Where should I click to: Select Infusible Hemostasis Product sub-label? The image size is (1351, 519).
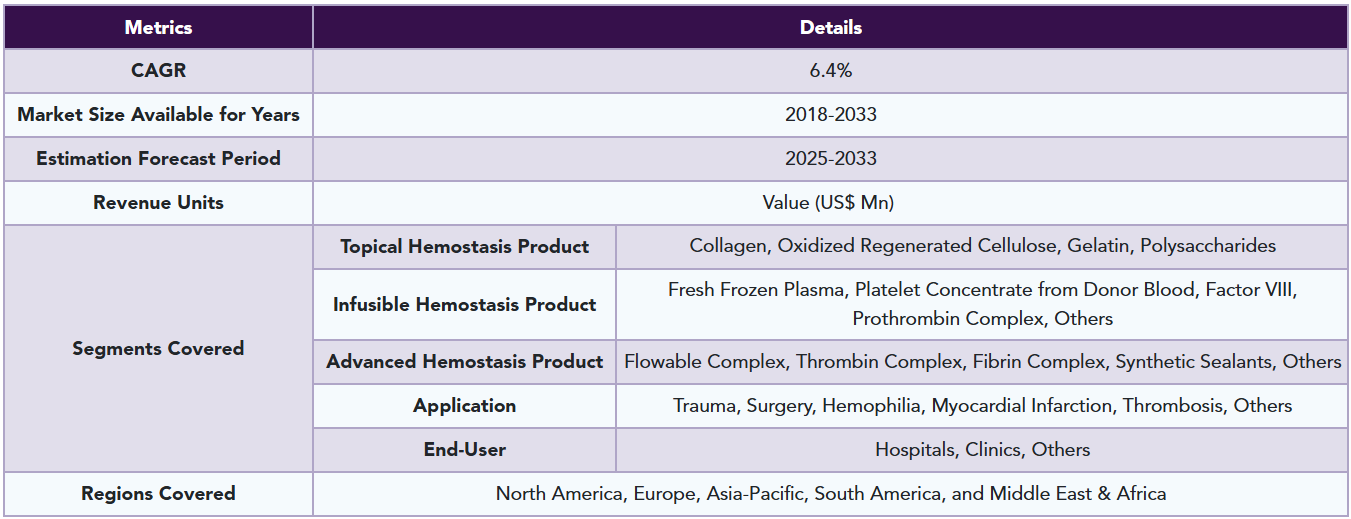tap(465, 305)
